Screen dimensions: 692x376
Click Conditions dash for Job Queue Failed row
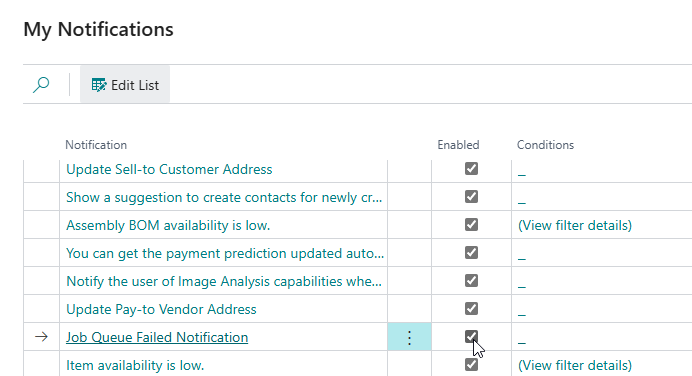point(522,342)
